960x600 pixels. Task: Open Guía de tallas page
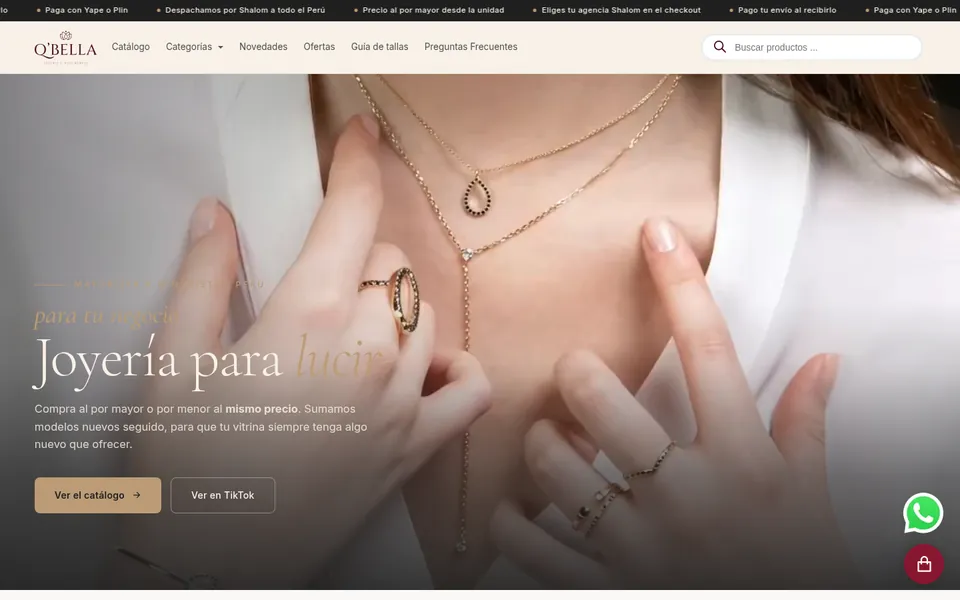coord(380,47)
